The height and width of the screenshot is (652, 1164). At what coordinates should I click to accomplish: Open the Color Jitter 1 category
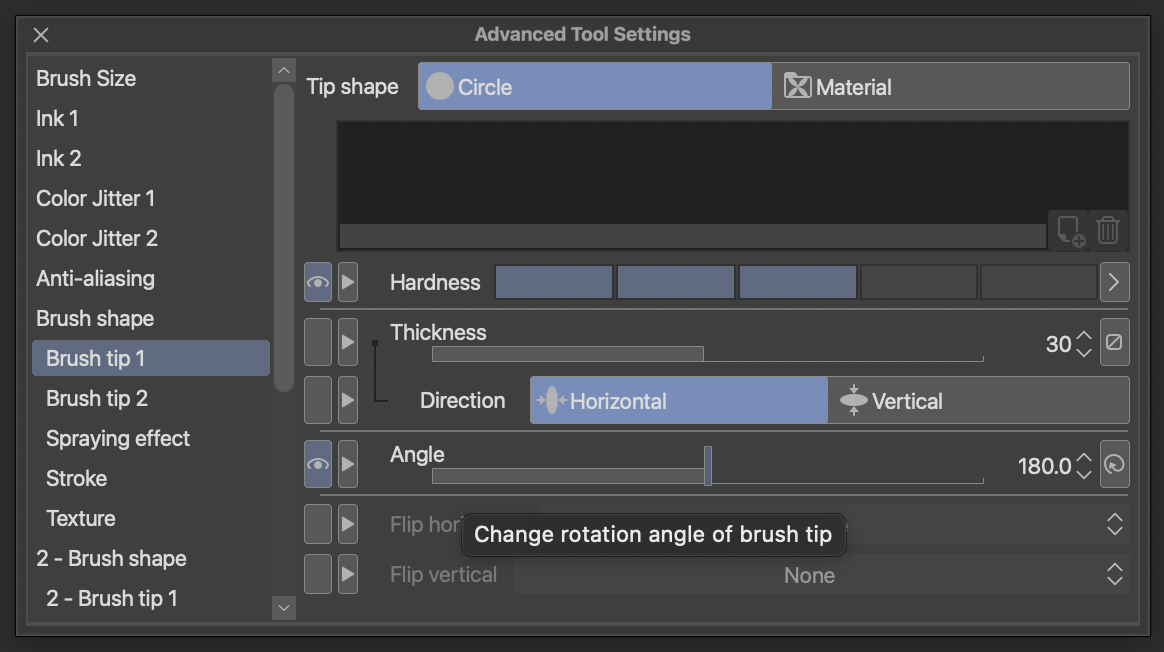coord(151,198)
